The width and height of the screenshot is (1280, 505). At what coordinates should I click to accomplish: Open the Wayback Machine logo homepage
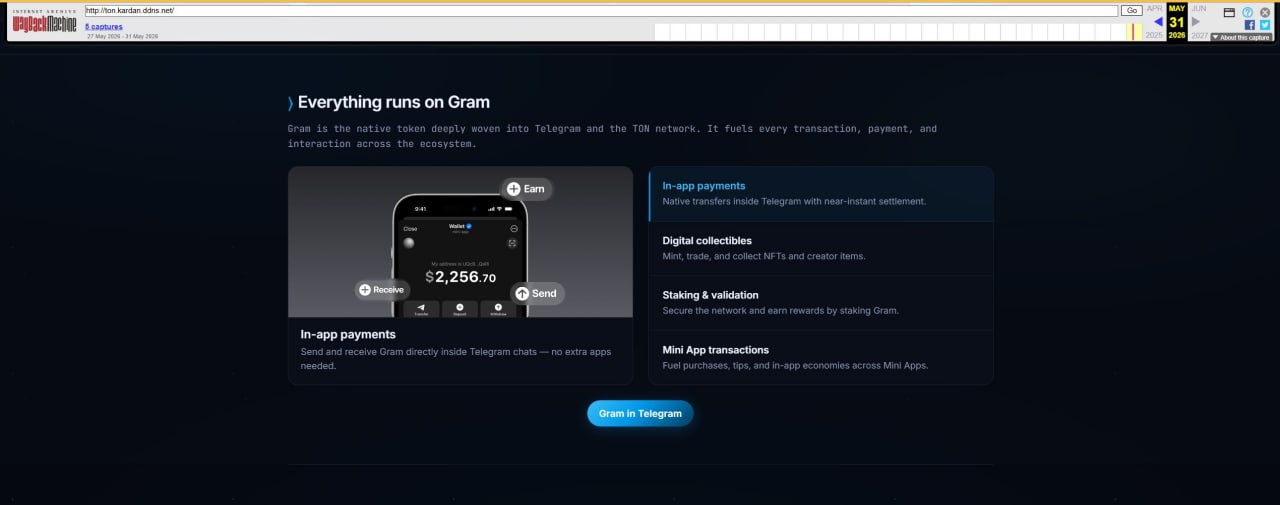44,22
